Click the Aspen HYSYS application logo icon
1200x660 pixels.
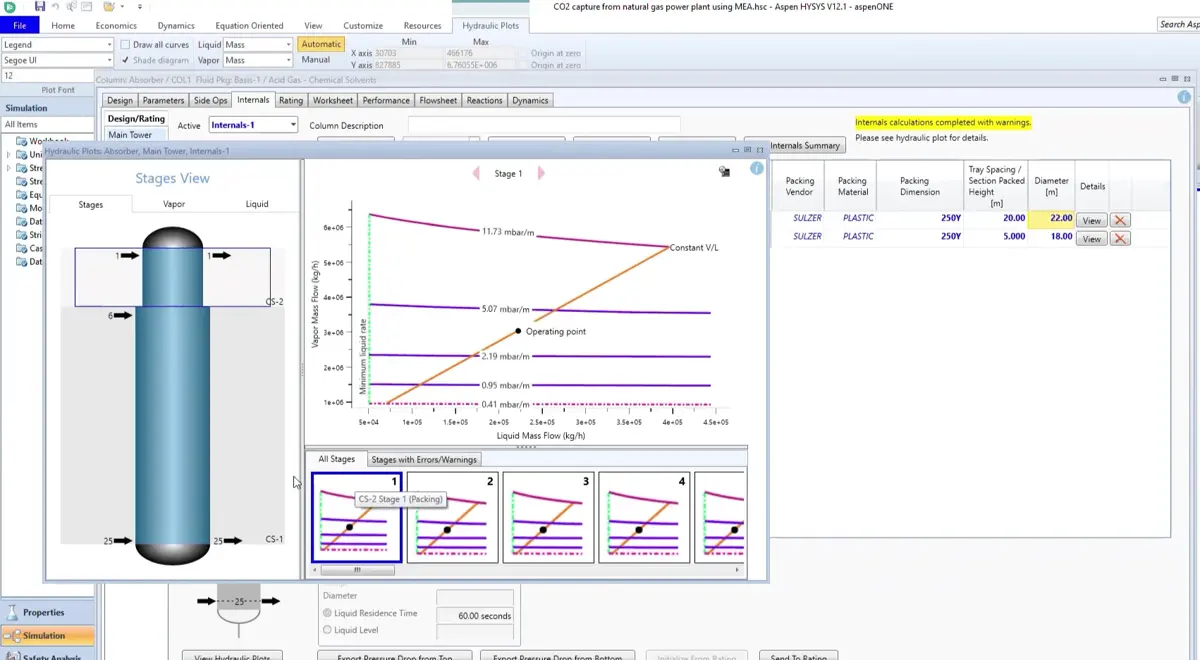click(11, 7)
